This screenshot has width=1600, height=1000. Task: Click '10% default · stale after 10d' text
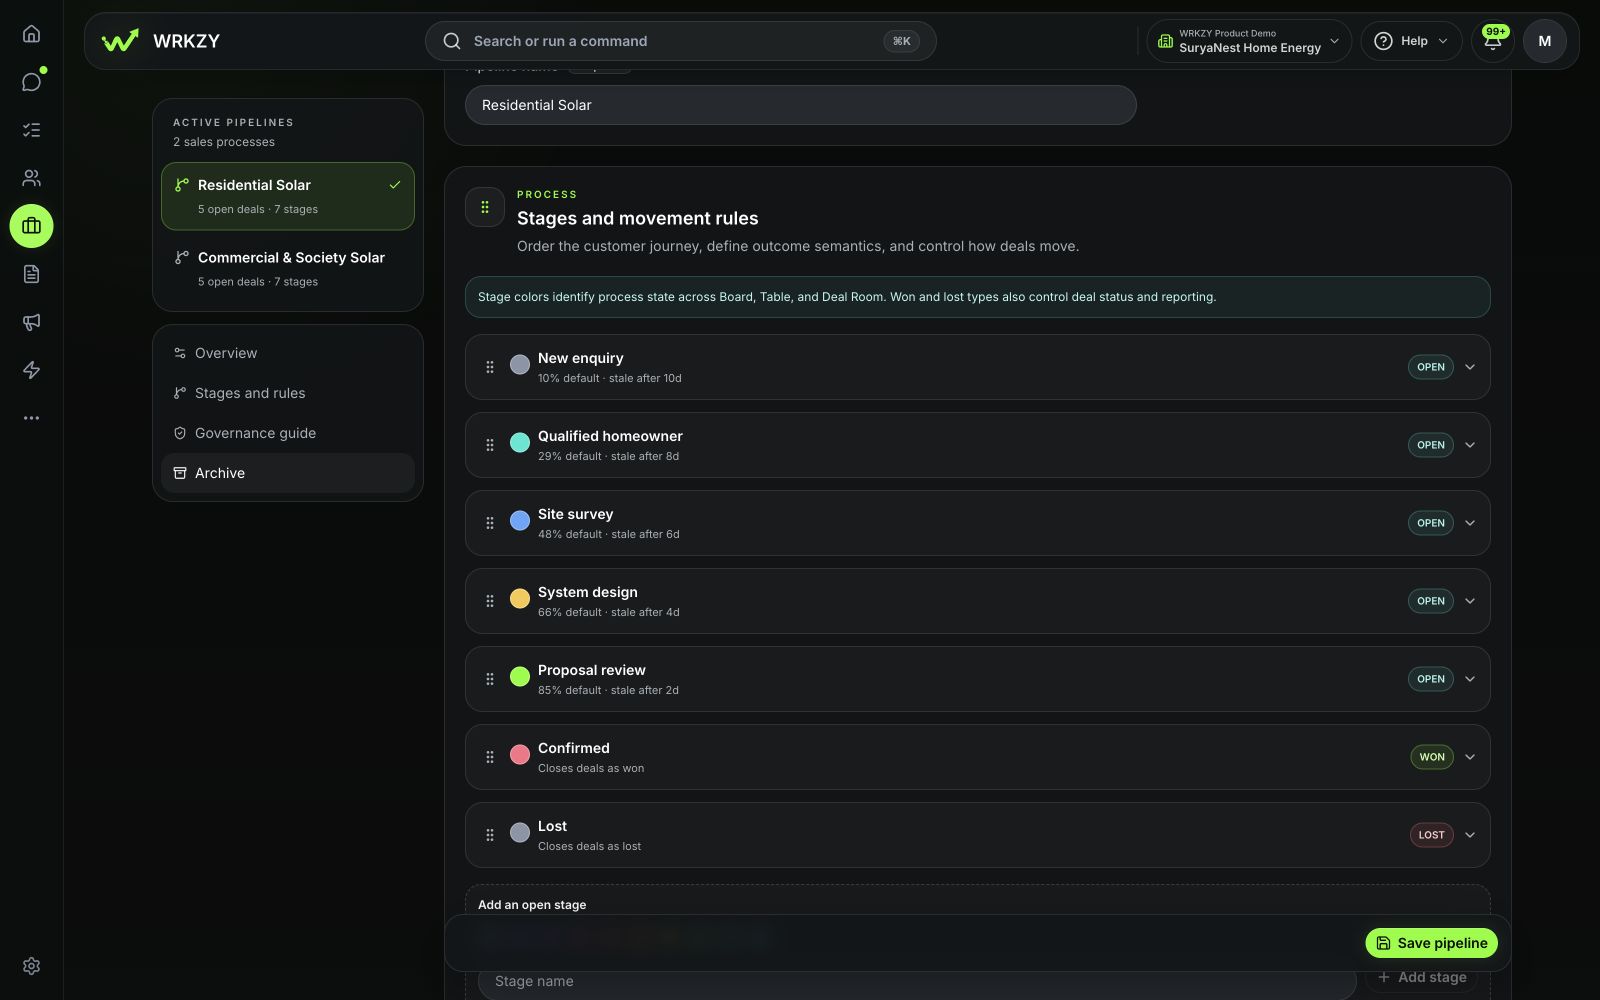610,378
